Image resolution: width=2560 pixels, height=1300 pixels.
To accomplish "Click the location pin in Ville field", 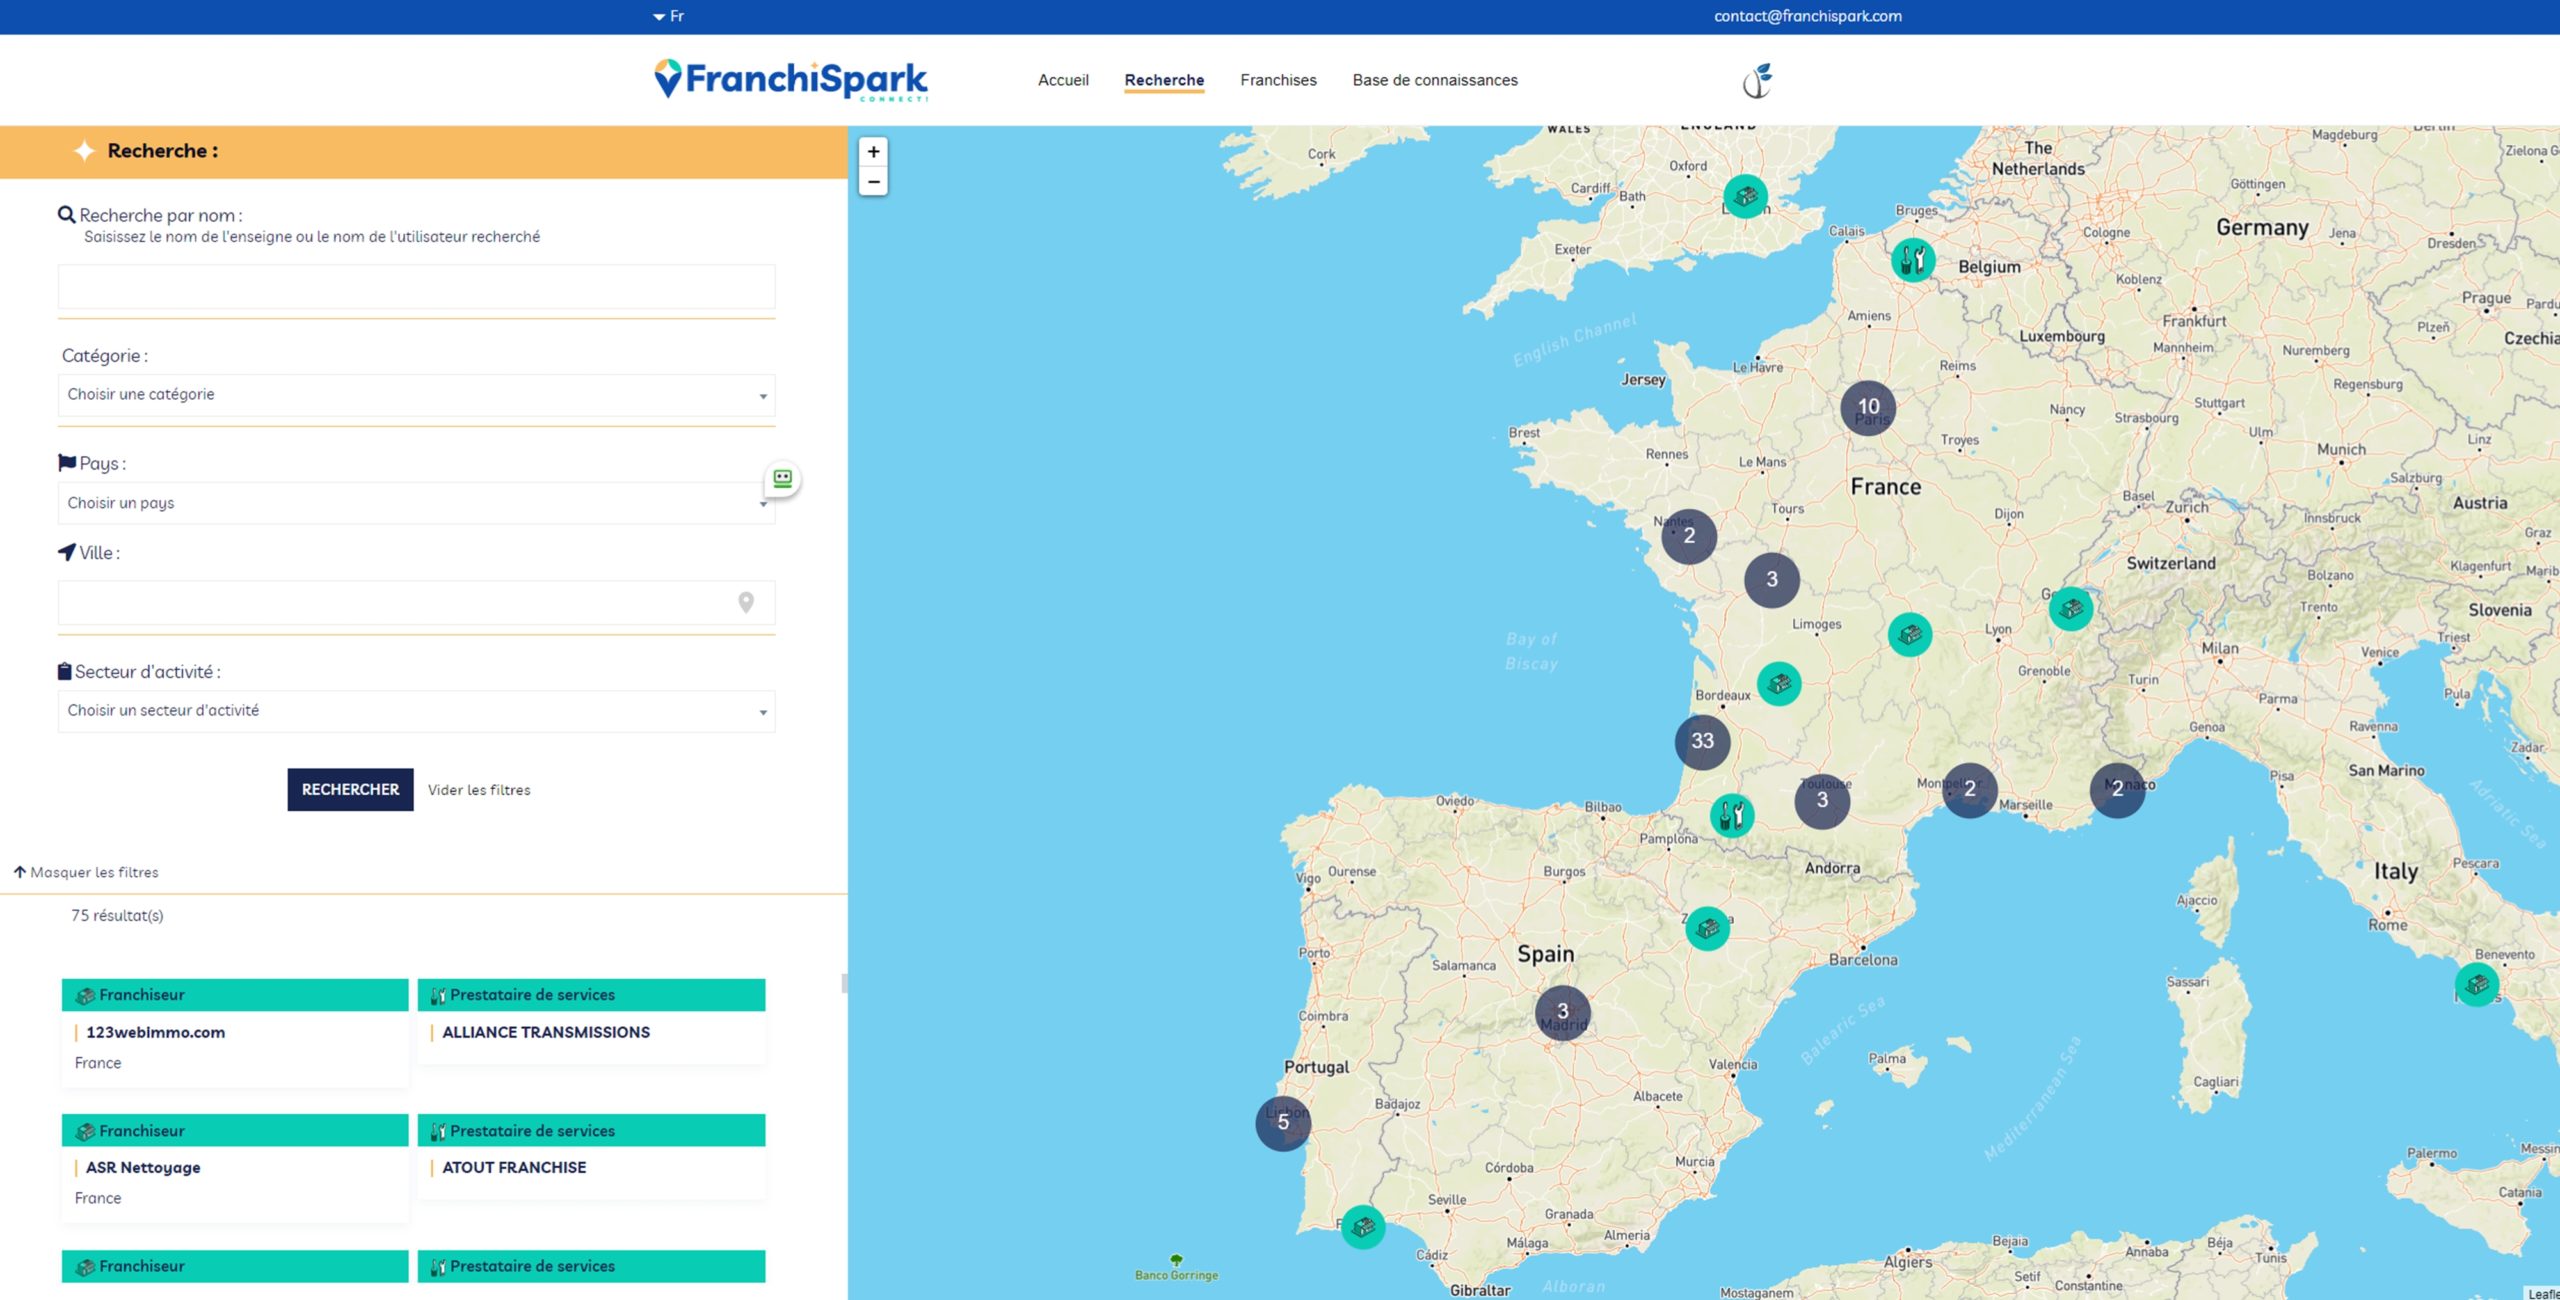I will click(746, 603).
